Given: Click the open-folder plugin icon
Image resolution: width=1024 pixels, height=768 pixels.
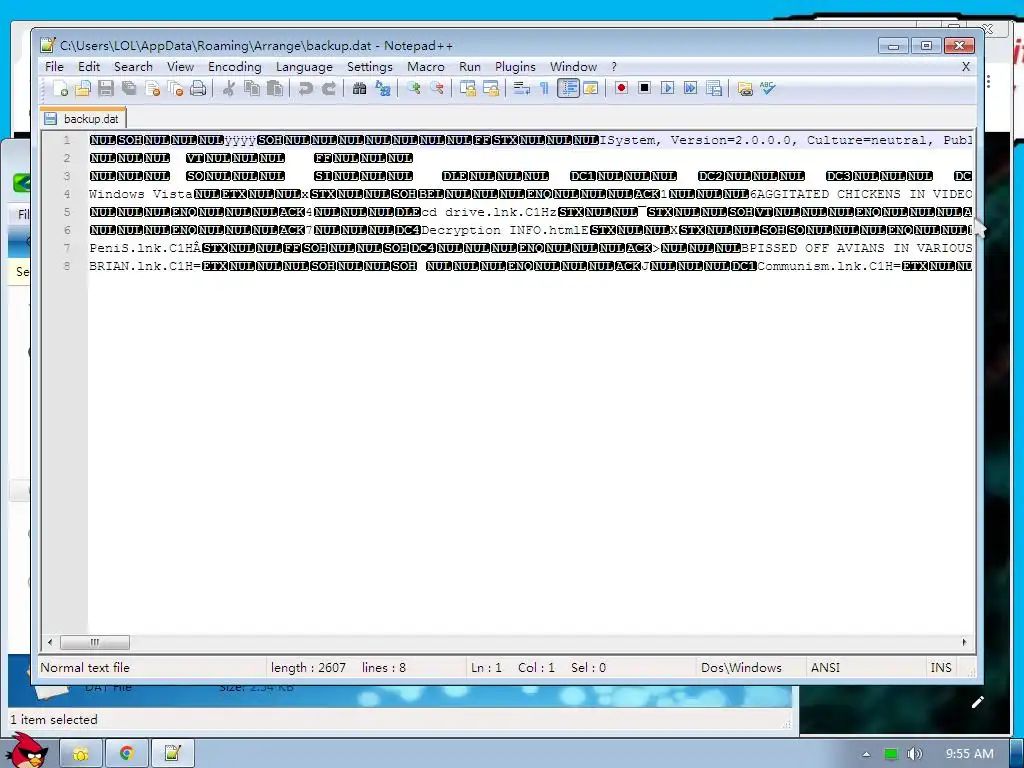Looking at the screenshot, I should (744, 88).
